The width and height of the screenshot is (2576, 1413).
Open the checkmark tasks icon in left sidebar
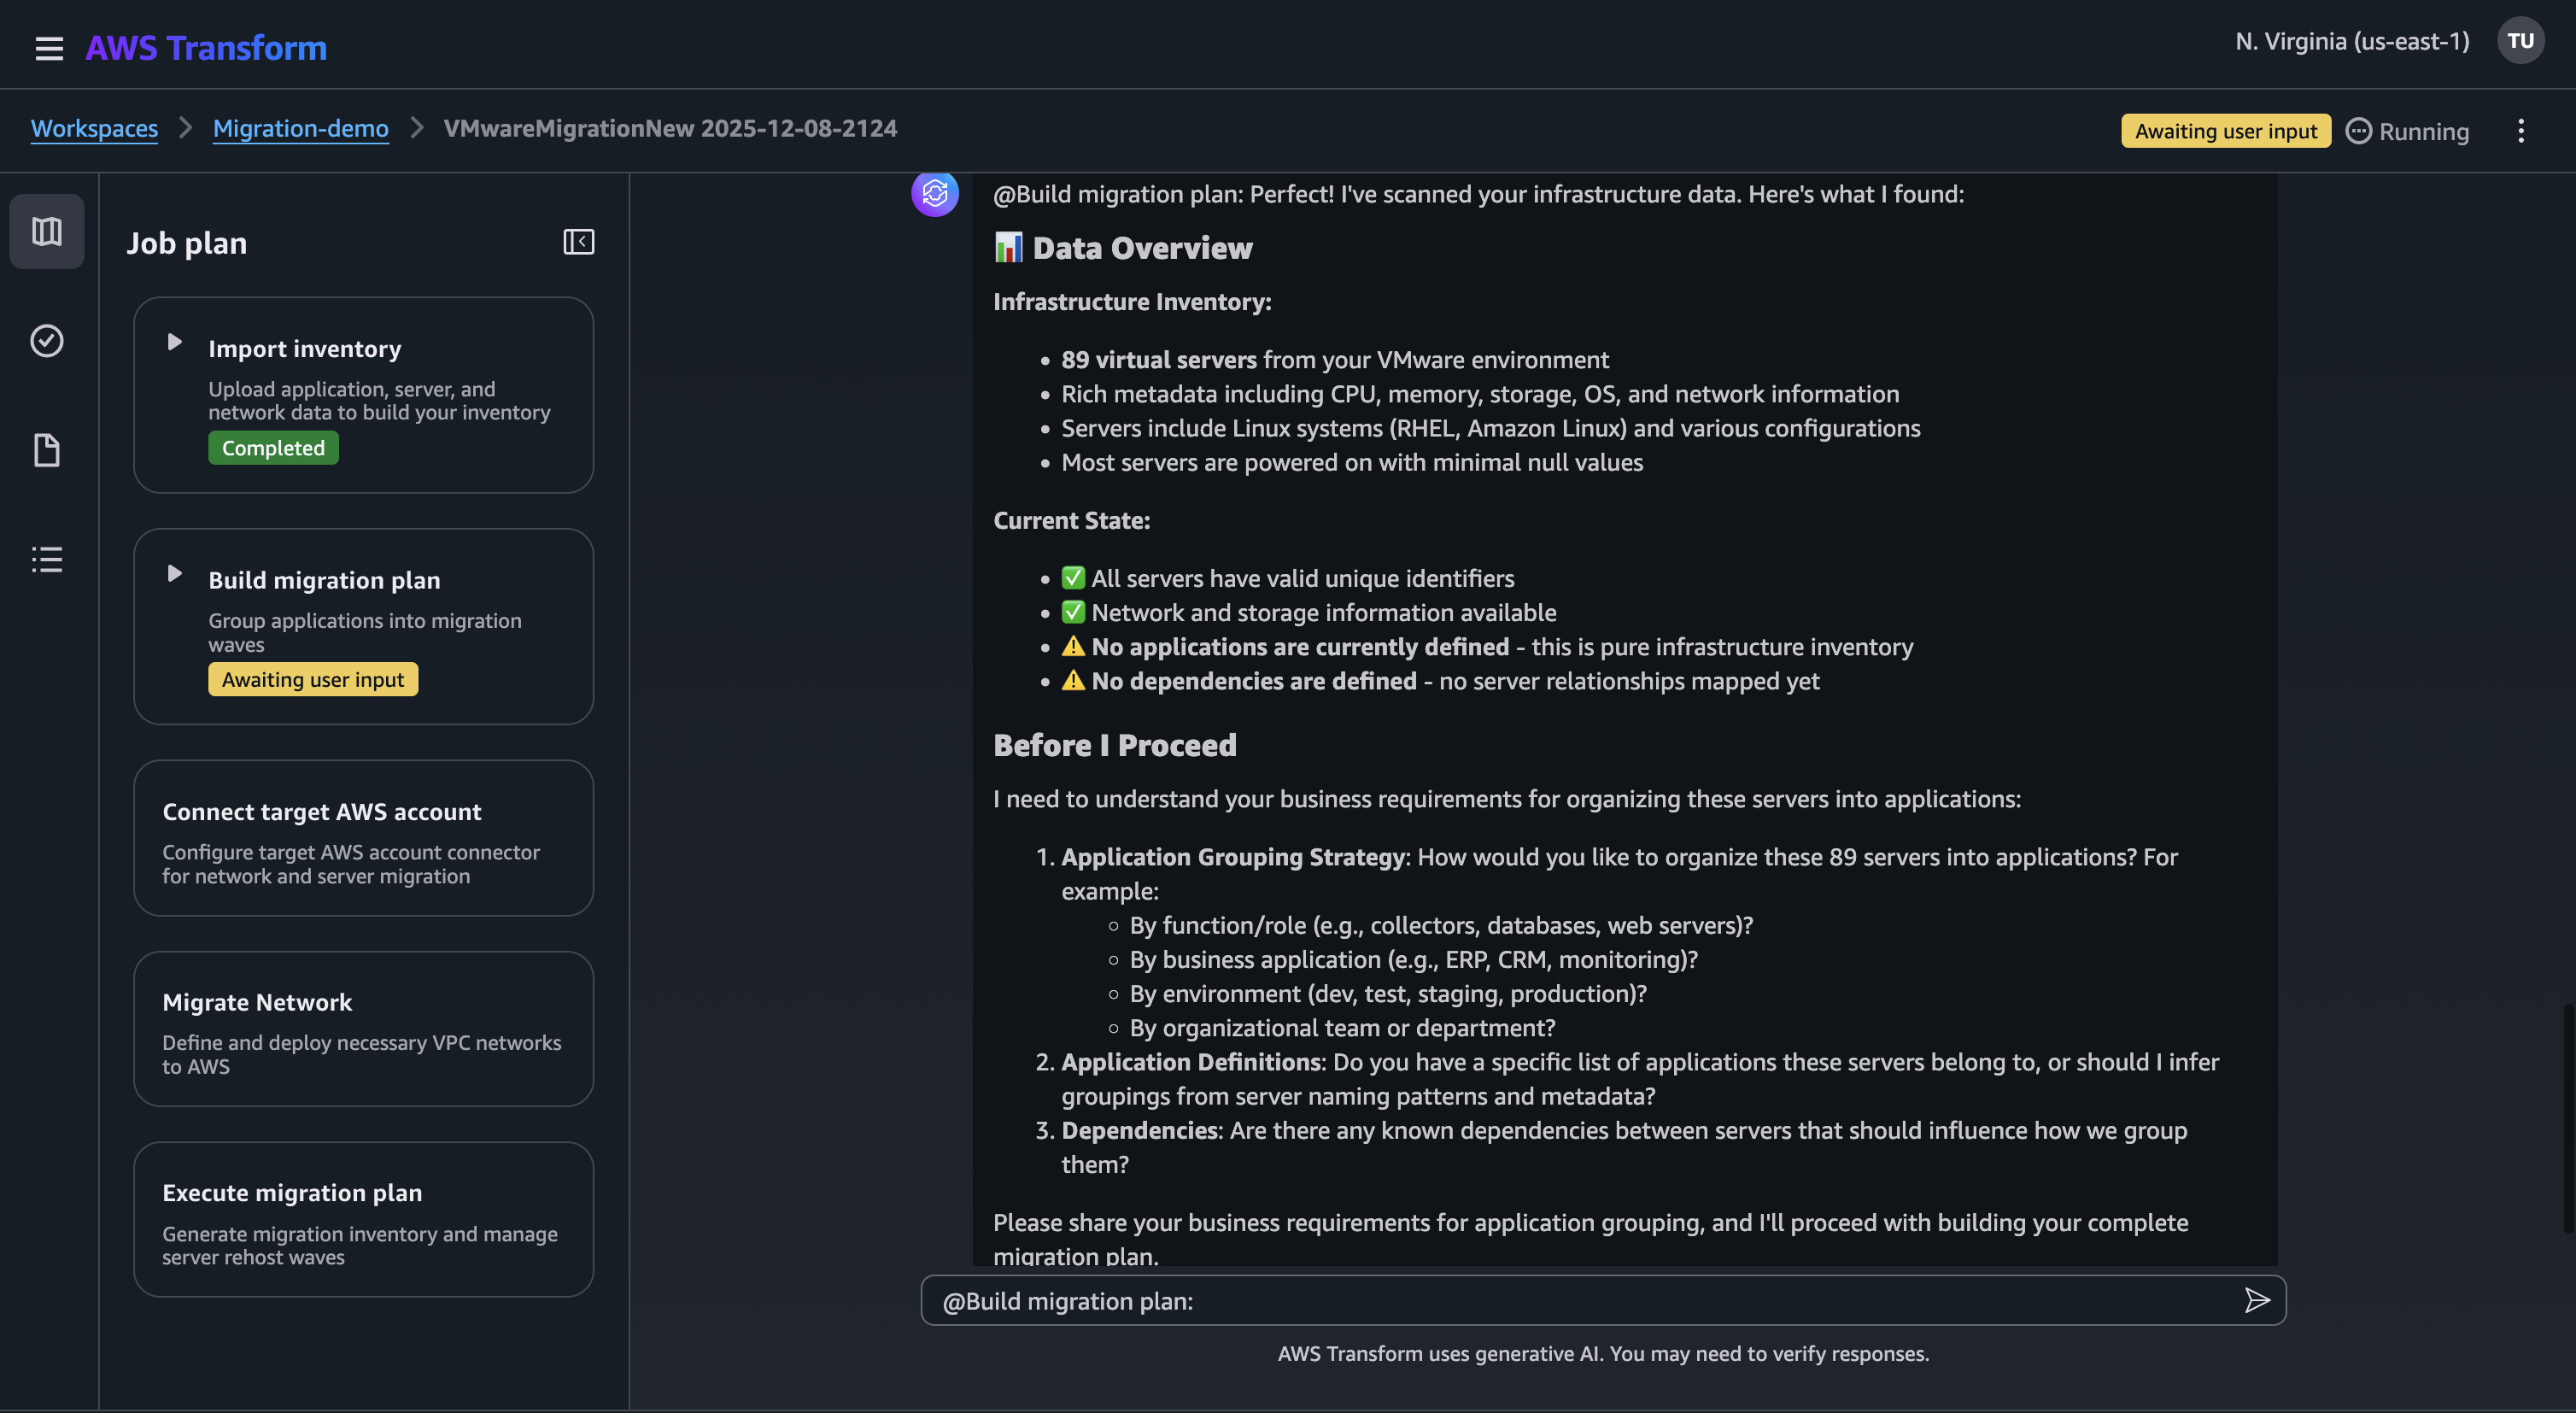pos(46,340)
